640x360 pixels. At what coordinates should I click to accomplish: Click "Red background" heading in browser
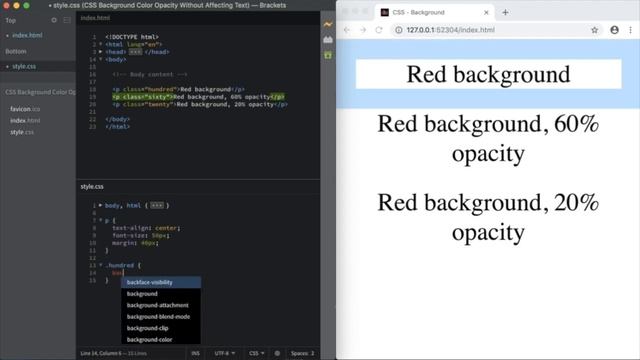[488, 74]
